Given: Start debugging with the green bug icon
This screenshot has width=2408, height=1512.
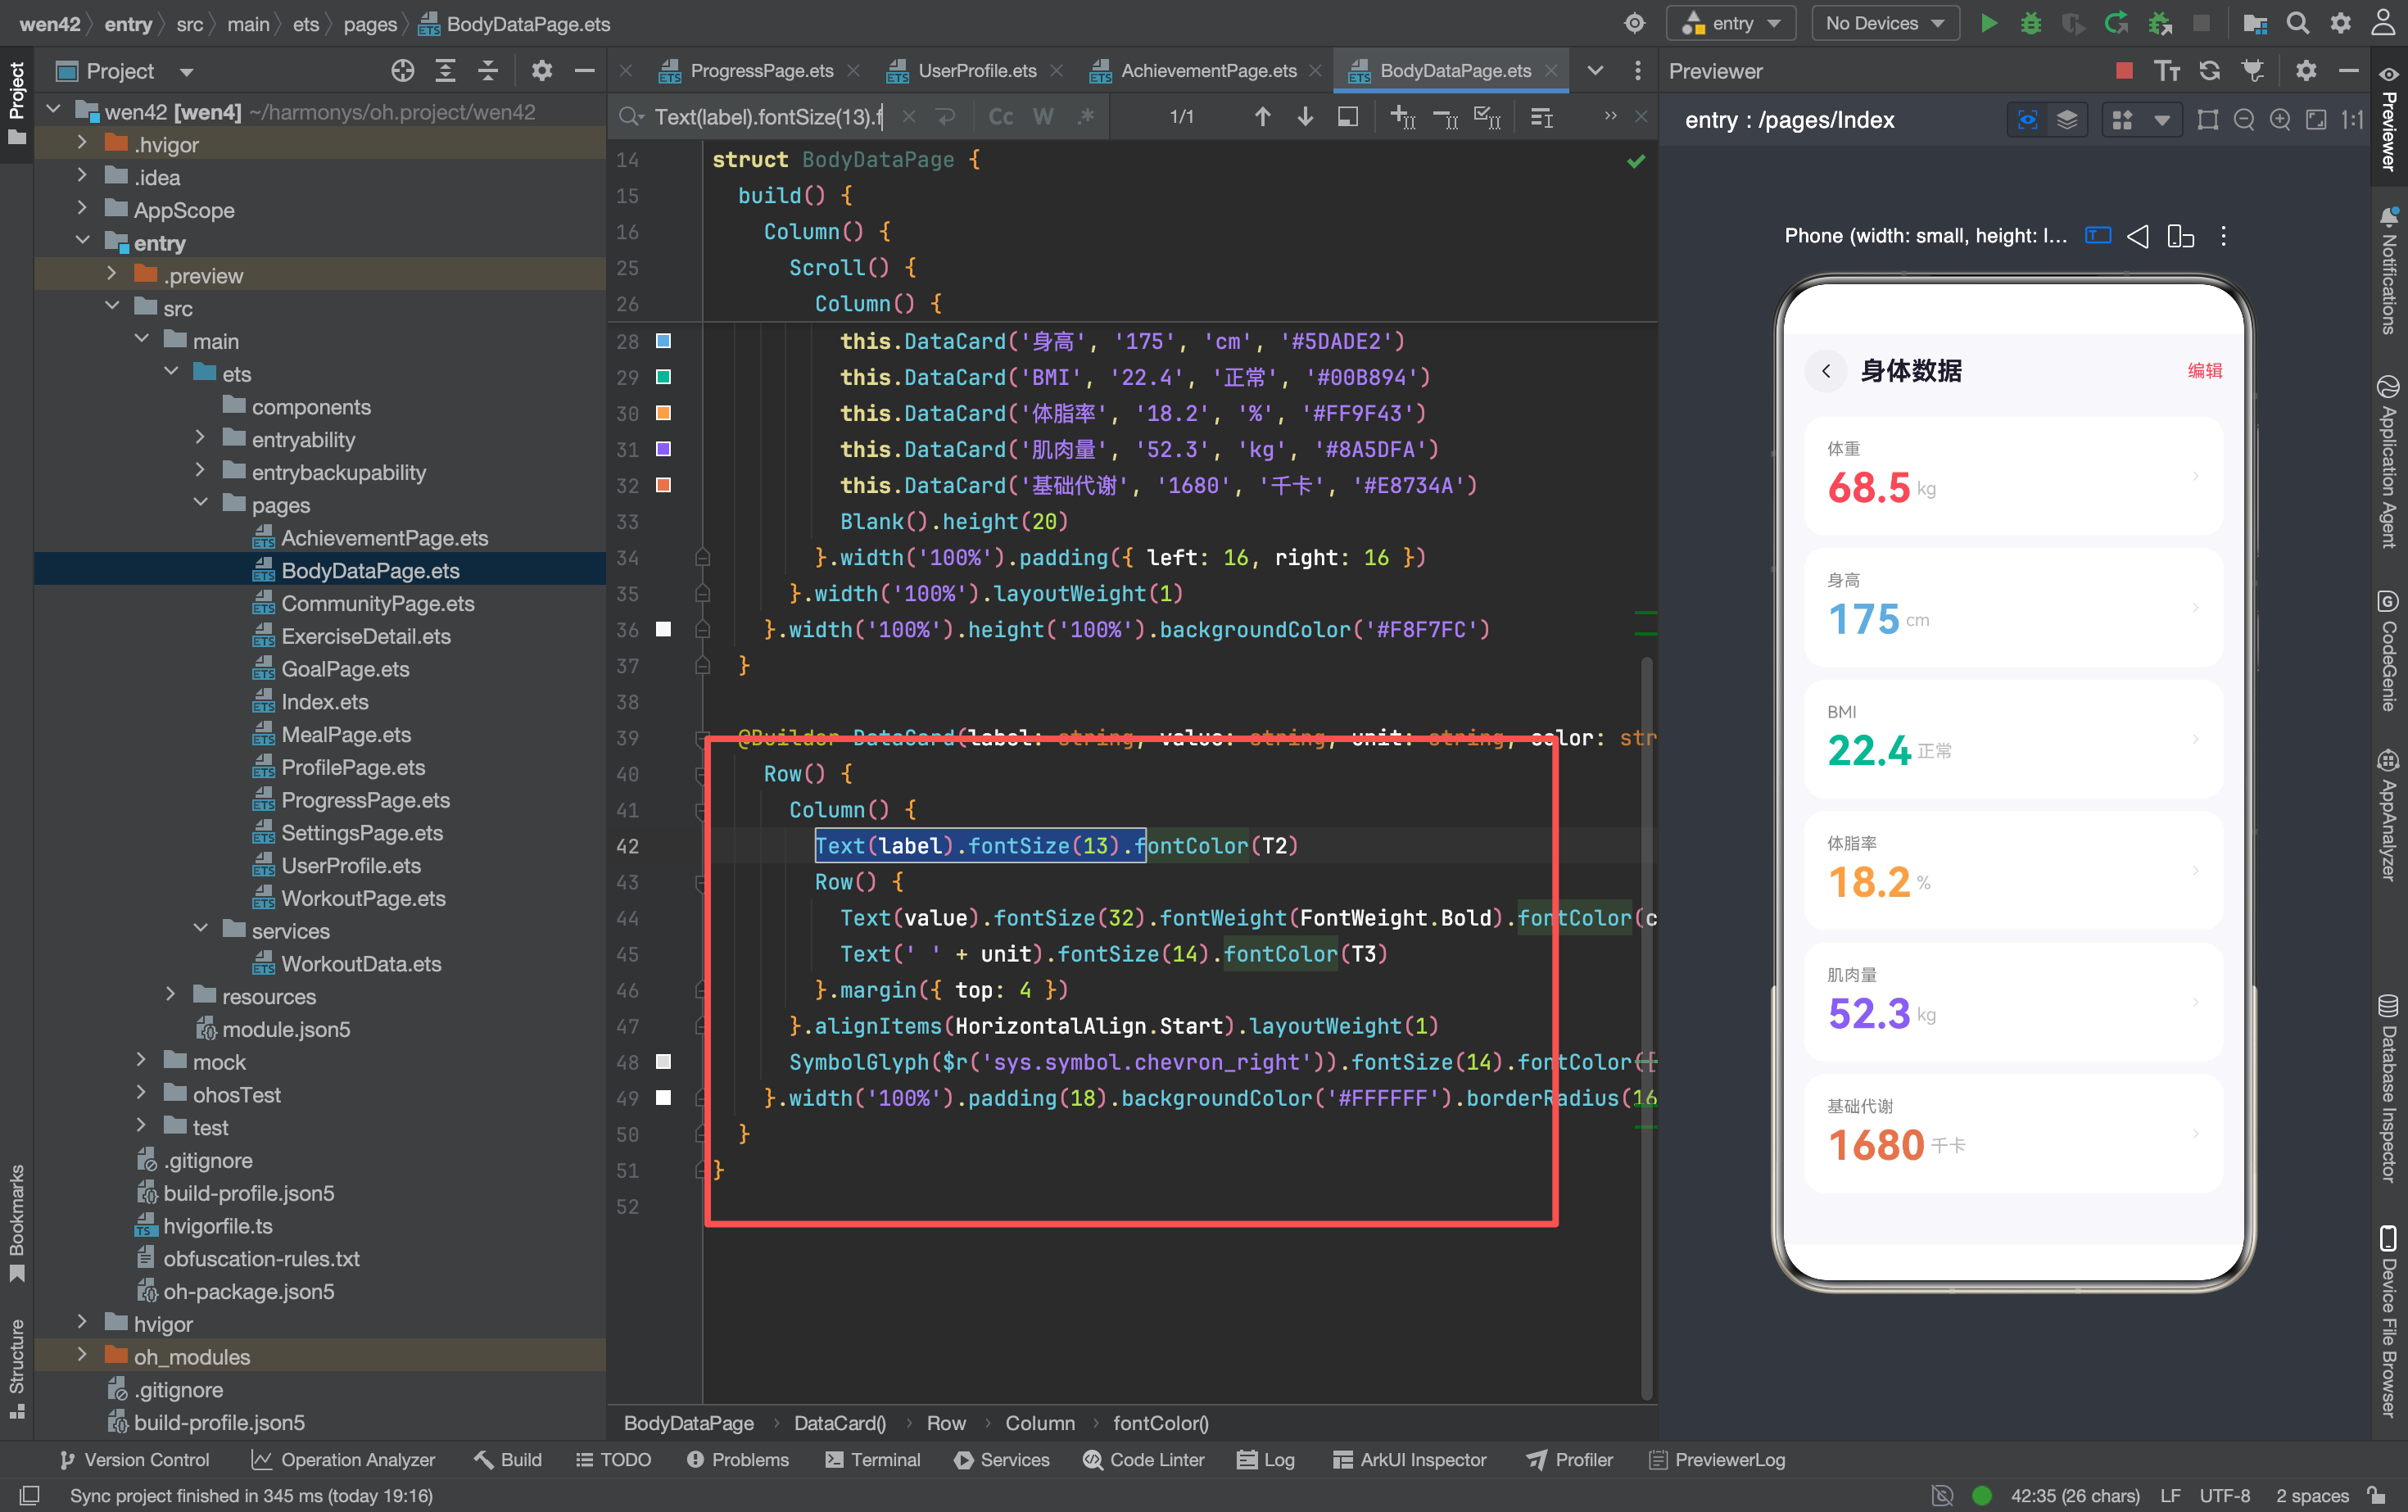Looking at the screenshot, I should coord(2031,23).
